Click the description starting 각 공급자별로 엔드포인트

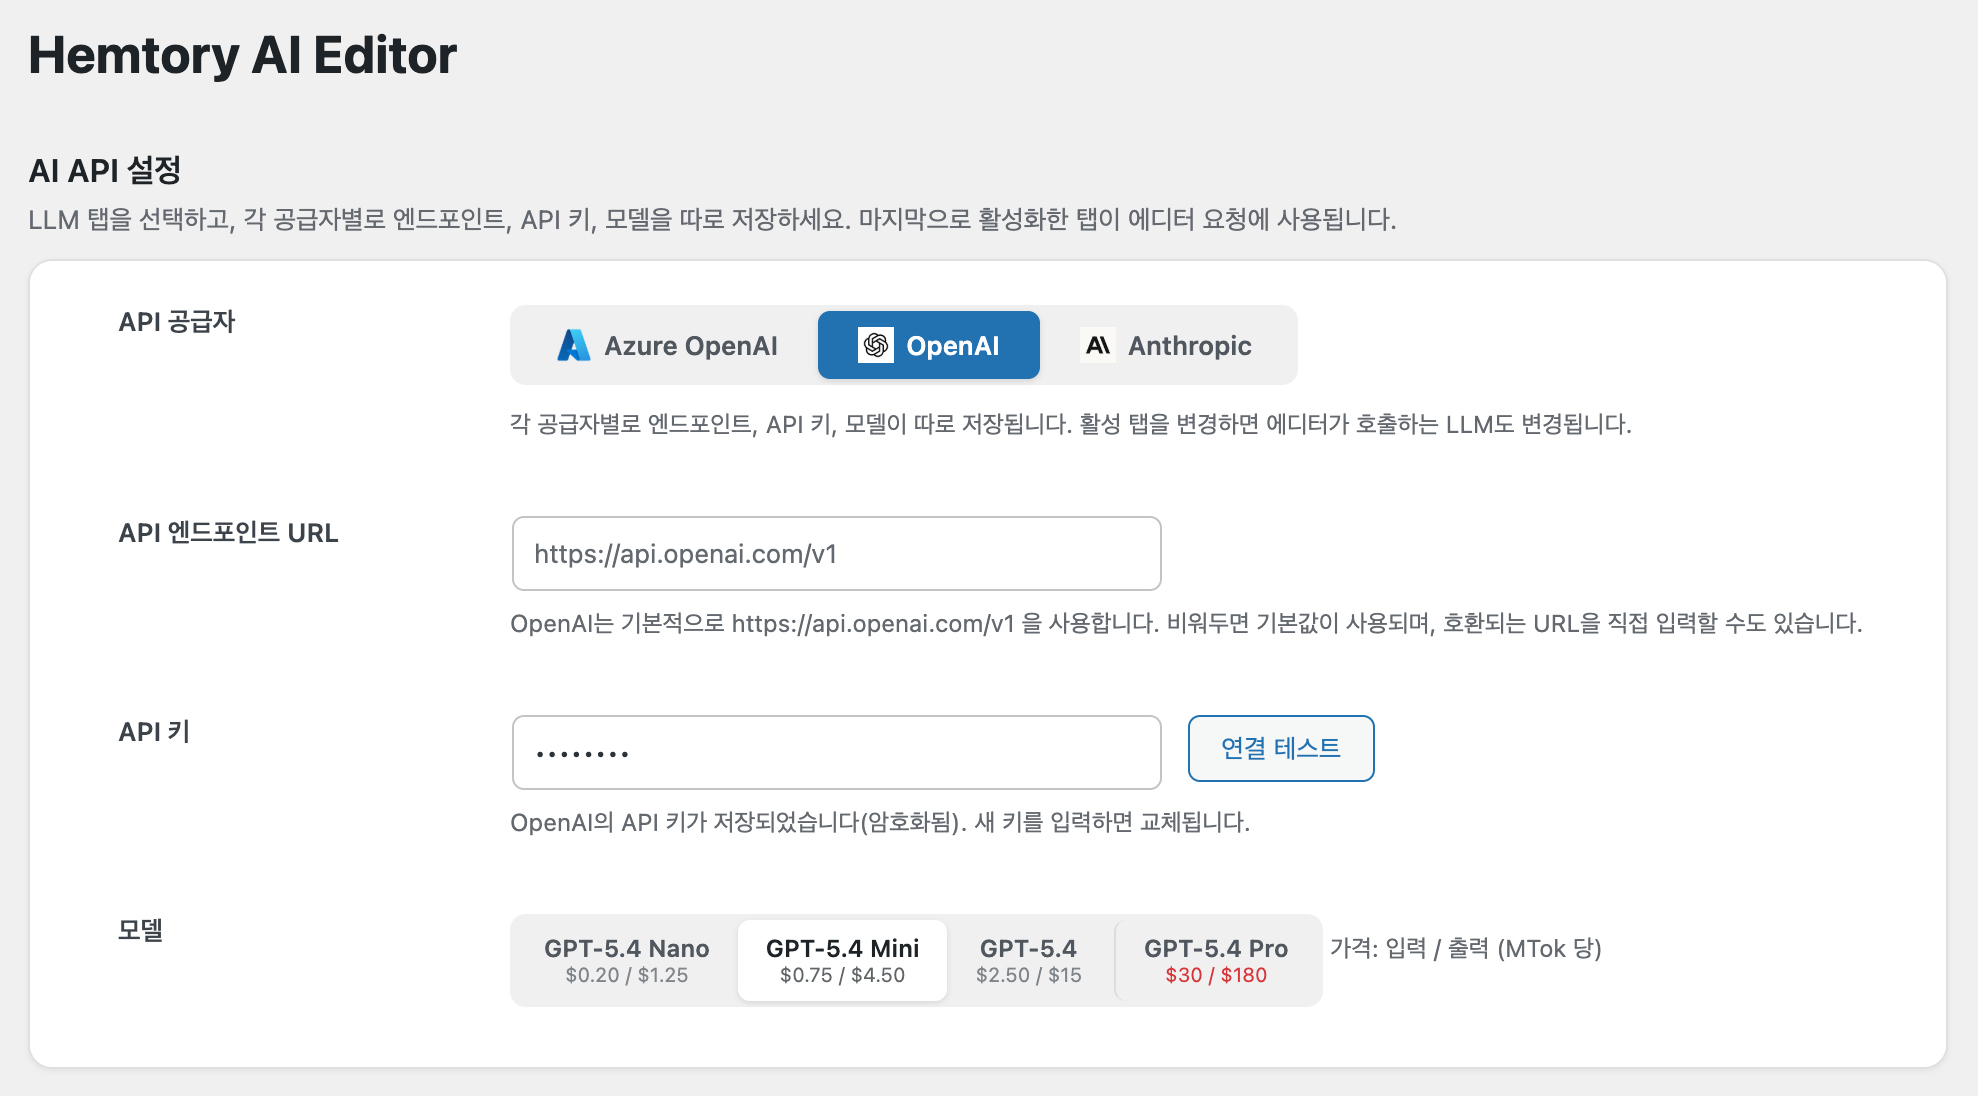[x=1071, y=424]
